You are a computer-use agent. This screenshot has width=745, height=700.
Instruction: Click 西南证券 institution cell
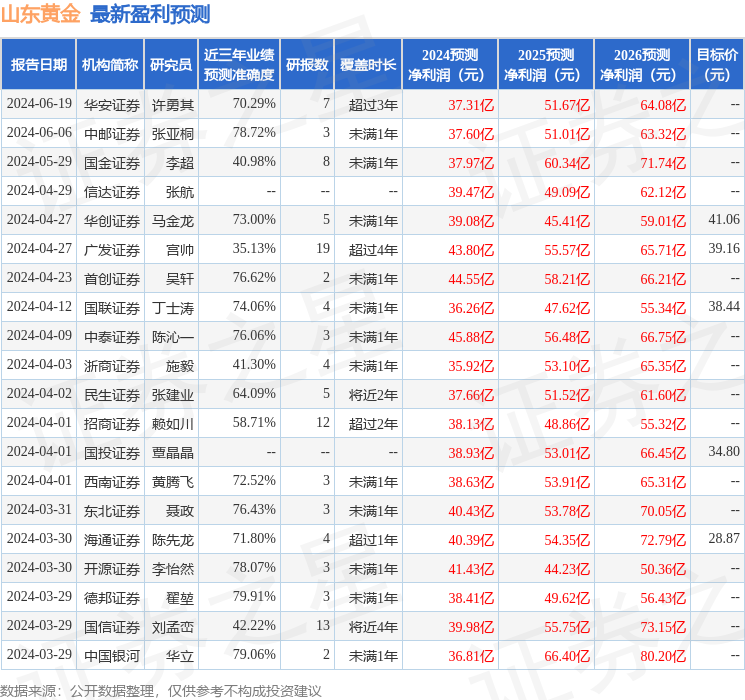click(112, 482)
